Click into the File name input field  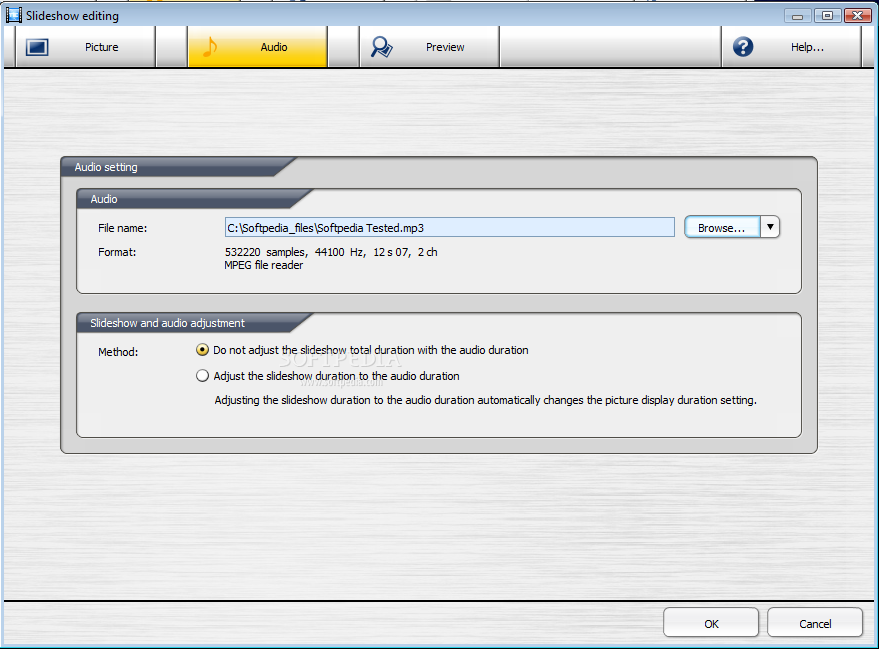[450, 228]
